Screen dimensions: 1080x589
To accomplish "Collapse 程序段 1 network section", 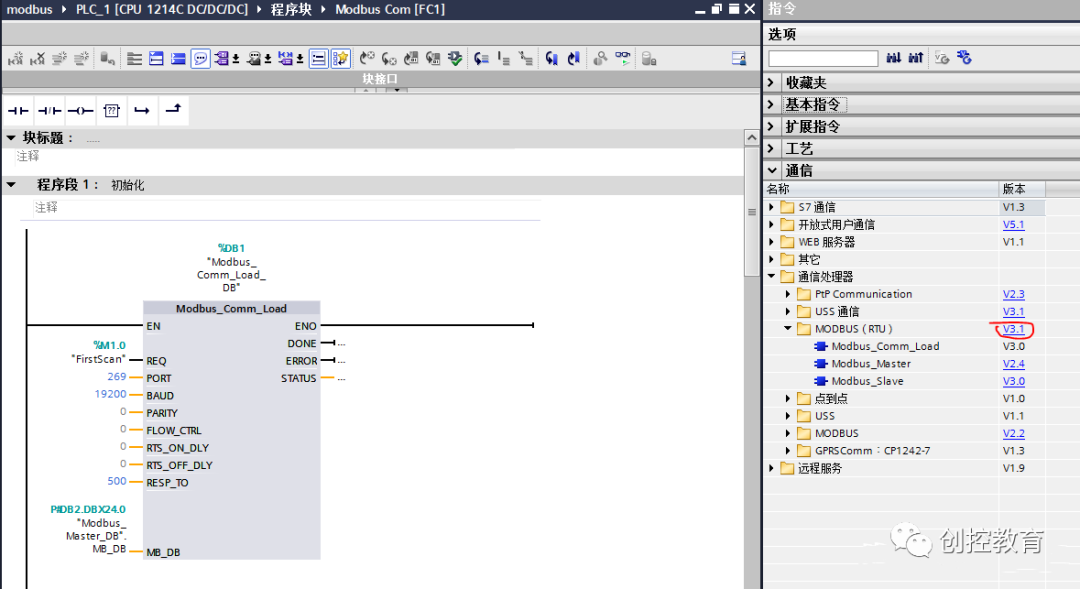I will tap(11, 185).
